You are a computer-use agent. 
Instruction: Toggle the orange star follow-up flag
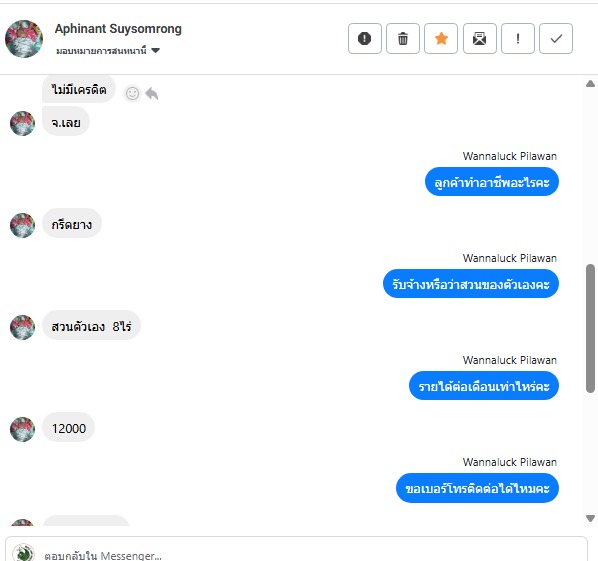pyautogui.click(x=441, y=39)
